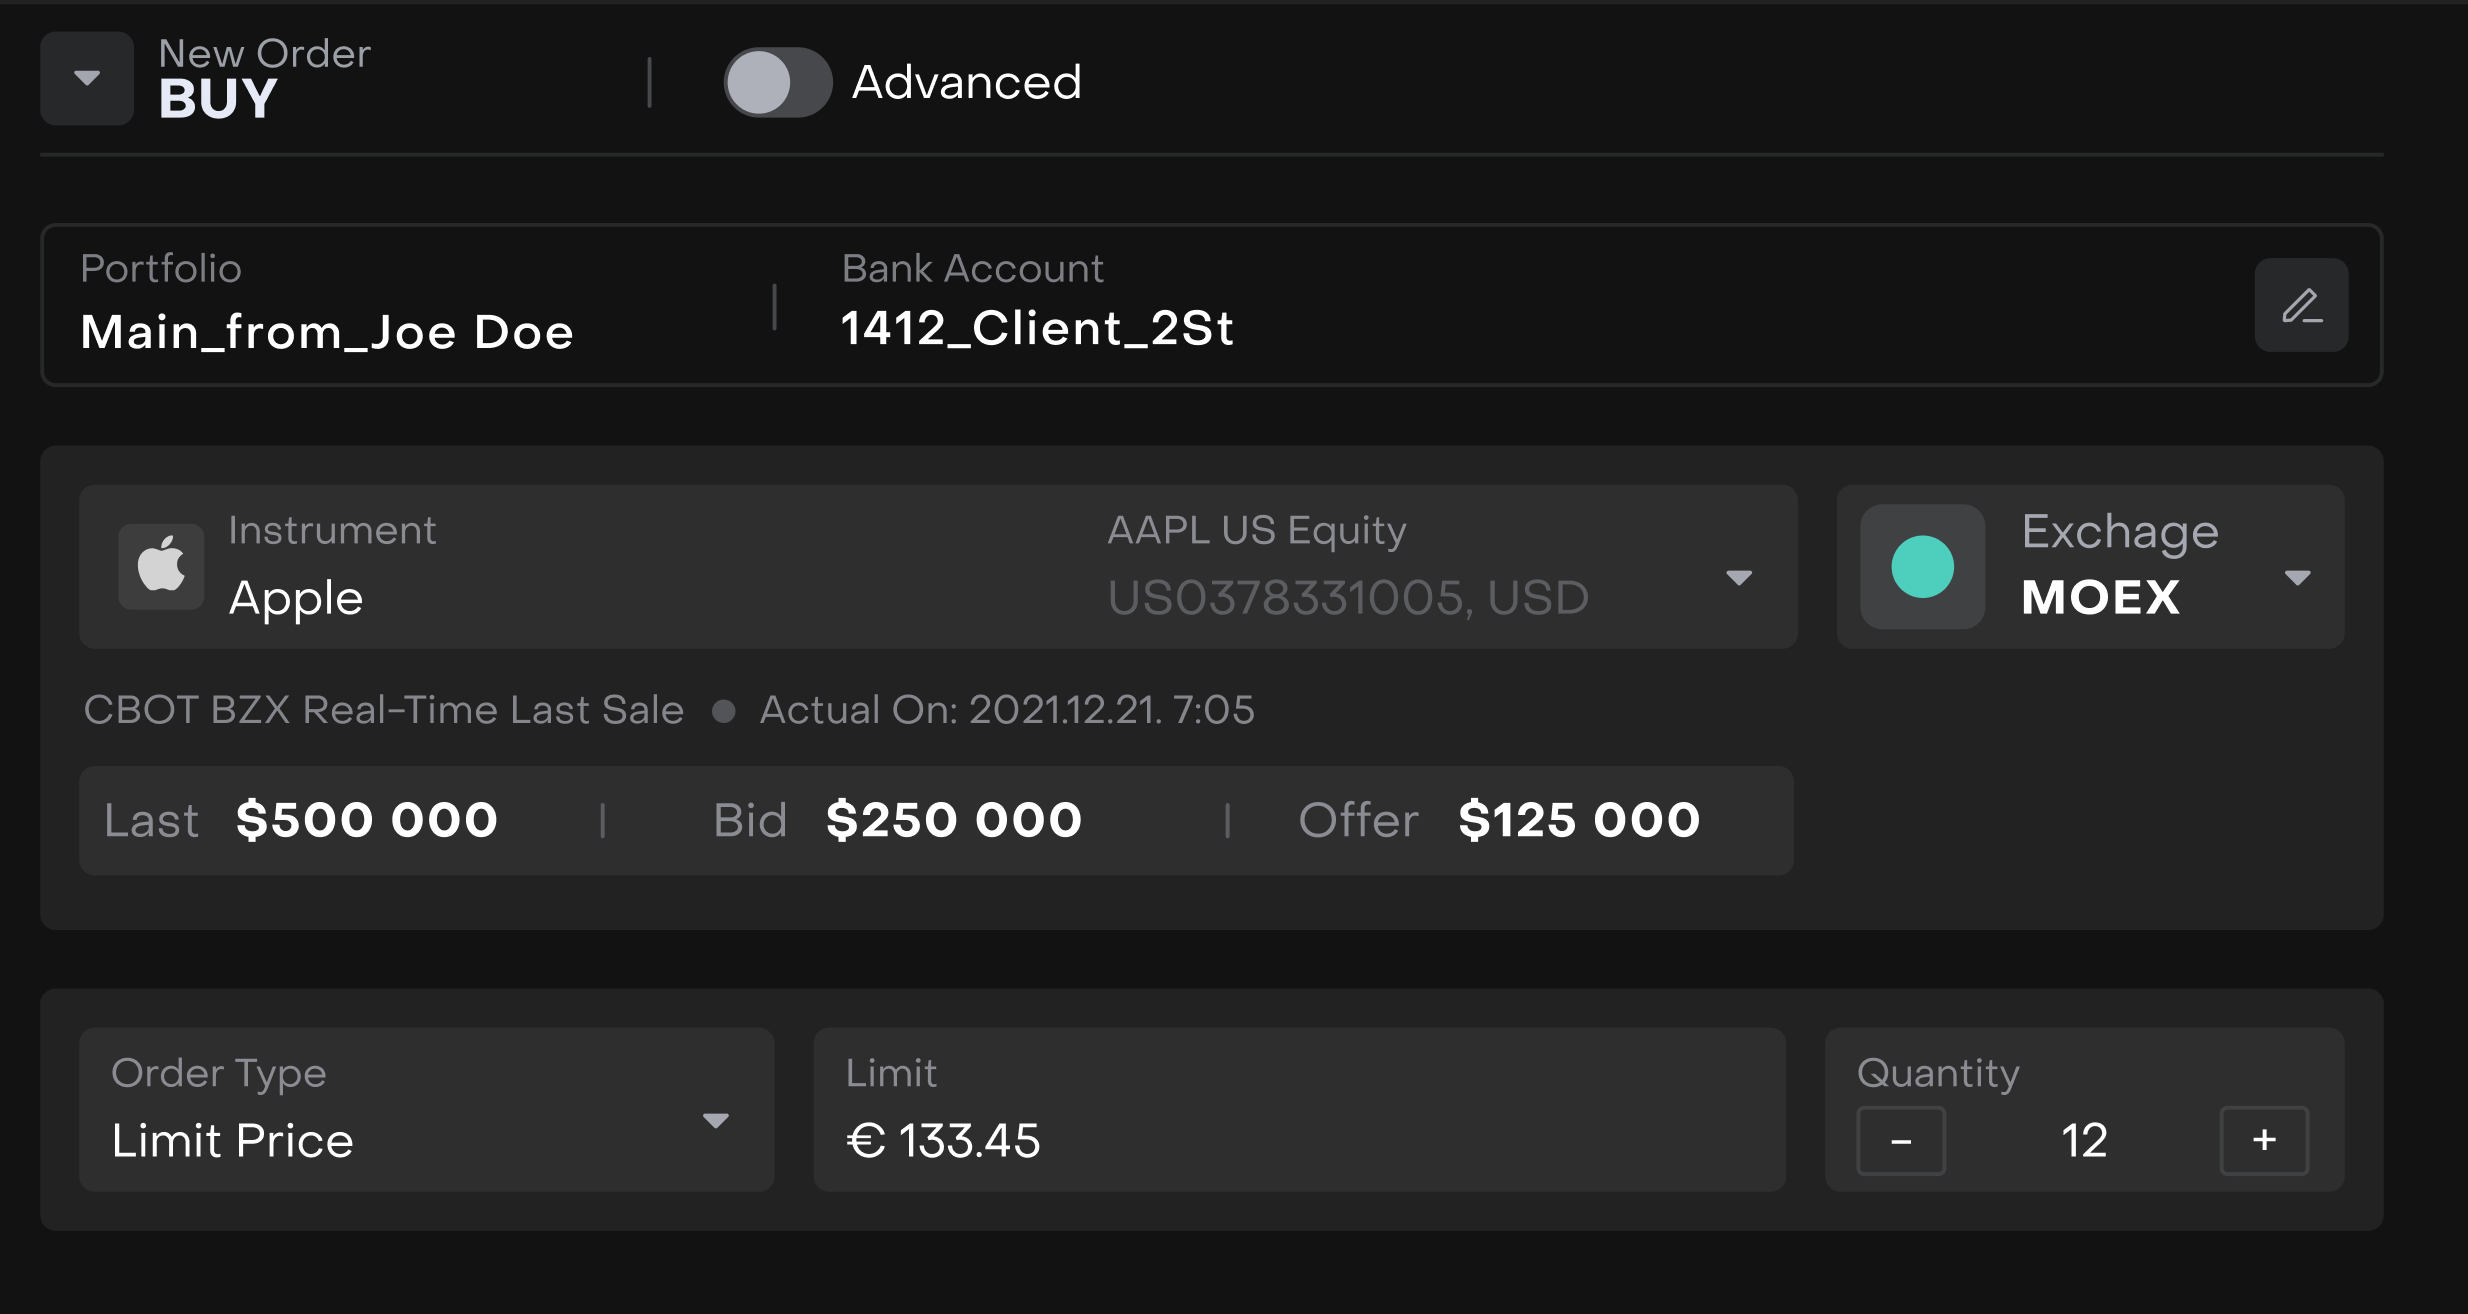Expand the Exchange MOEX dropdown arrow

pos(2297,577)
